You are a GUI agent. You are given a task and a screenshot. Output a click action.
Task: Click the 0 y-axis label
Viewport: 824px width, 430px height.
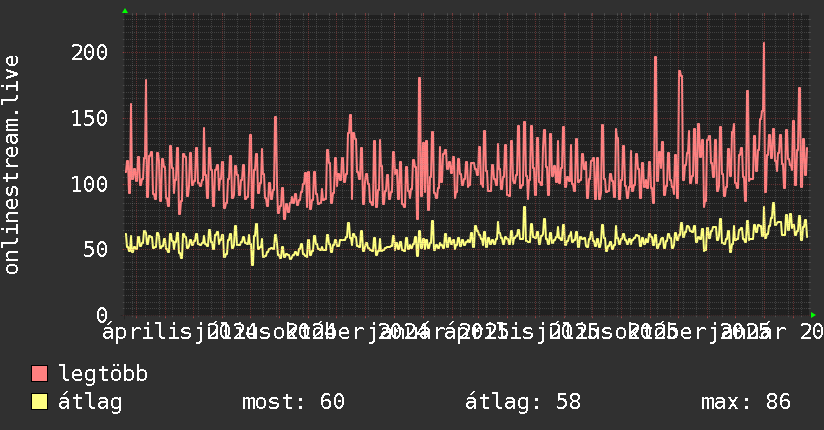coord(102,315)
